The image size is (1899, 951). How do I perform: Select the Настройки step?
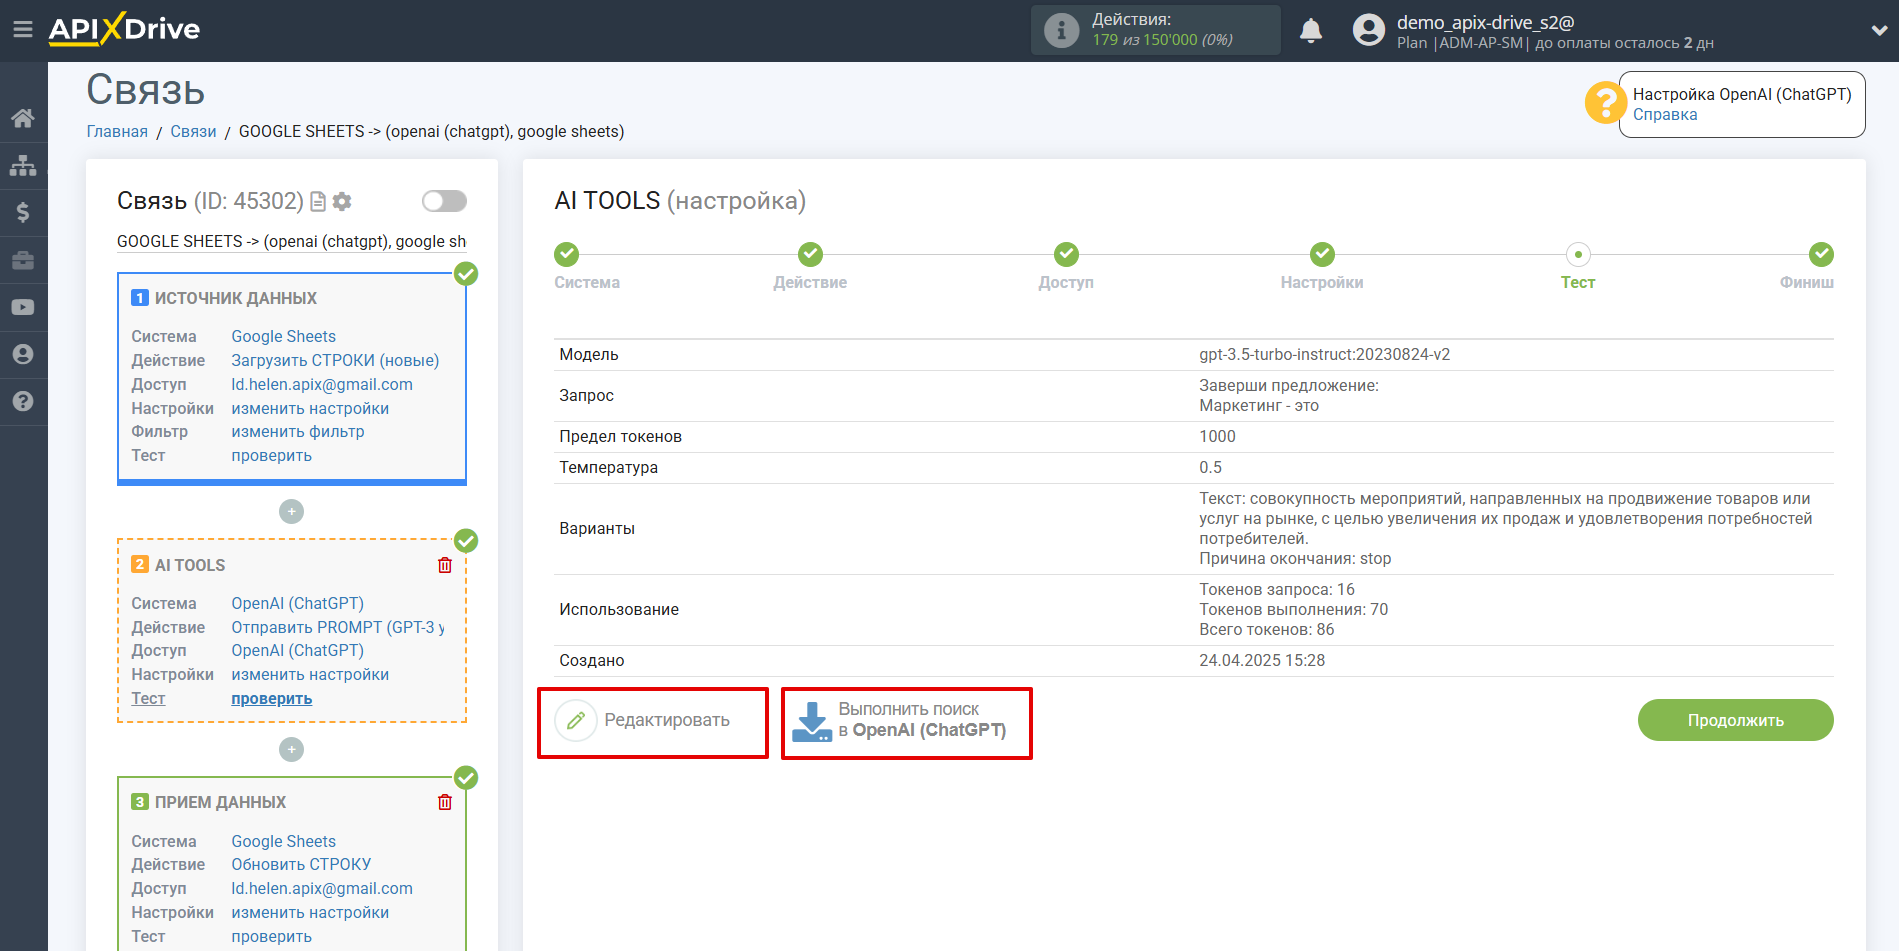pos(1322,267)
